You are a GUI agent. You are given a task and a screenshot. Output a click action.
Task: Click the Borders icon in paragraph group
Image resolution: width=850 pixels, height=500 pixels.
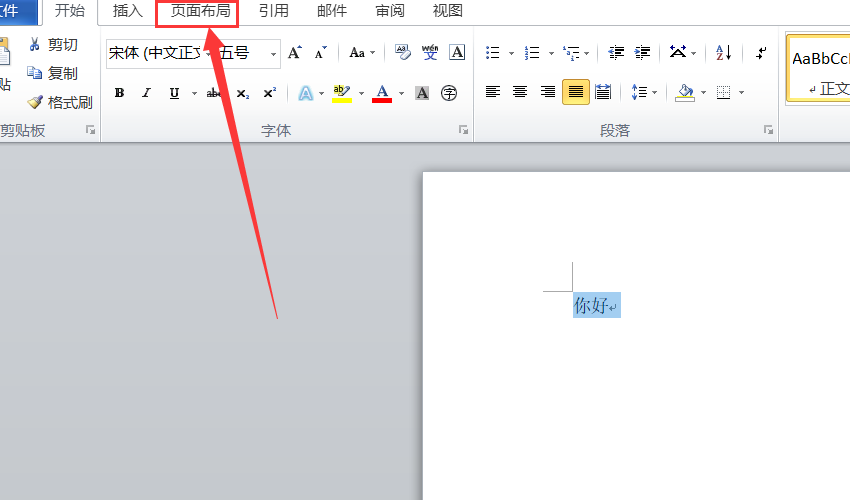click(x=724, y=92)
